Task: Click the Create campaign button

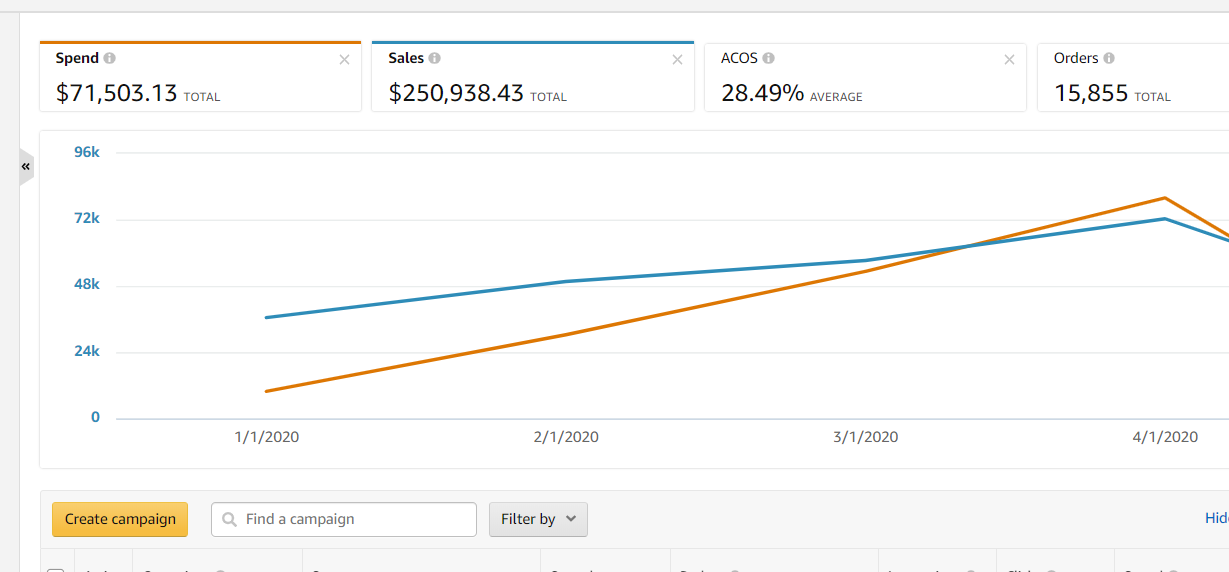Action: point(120,519)
